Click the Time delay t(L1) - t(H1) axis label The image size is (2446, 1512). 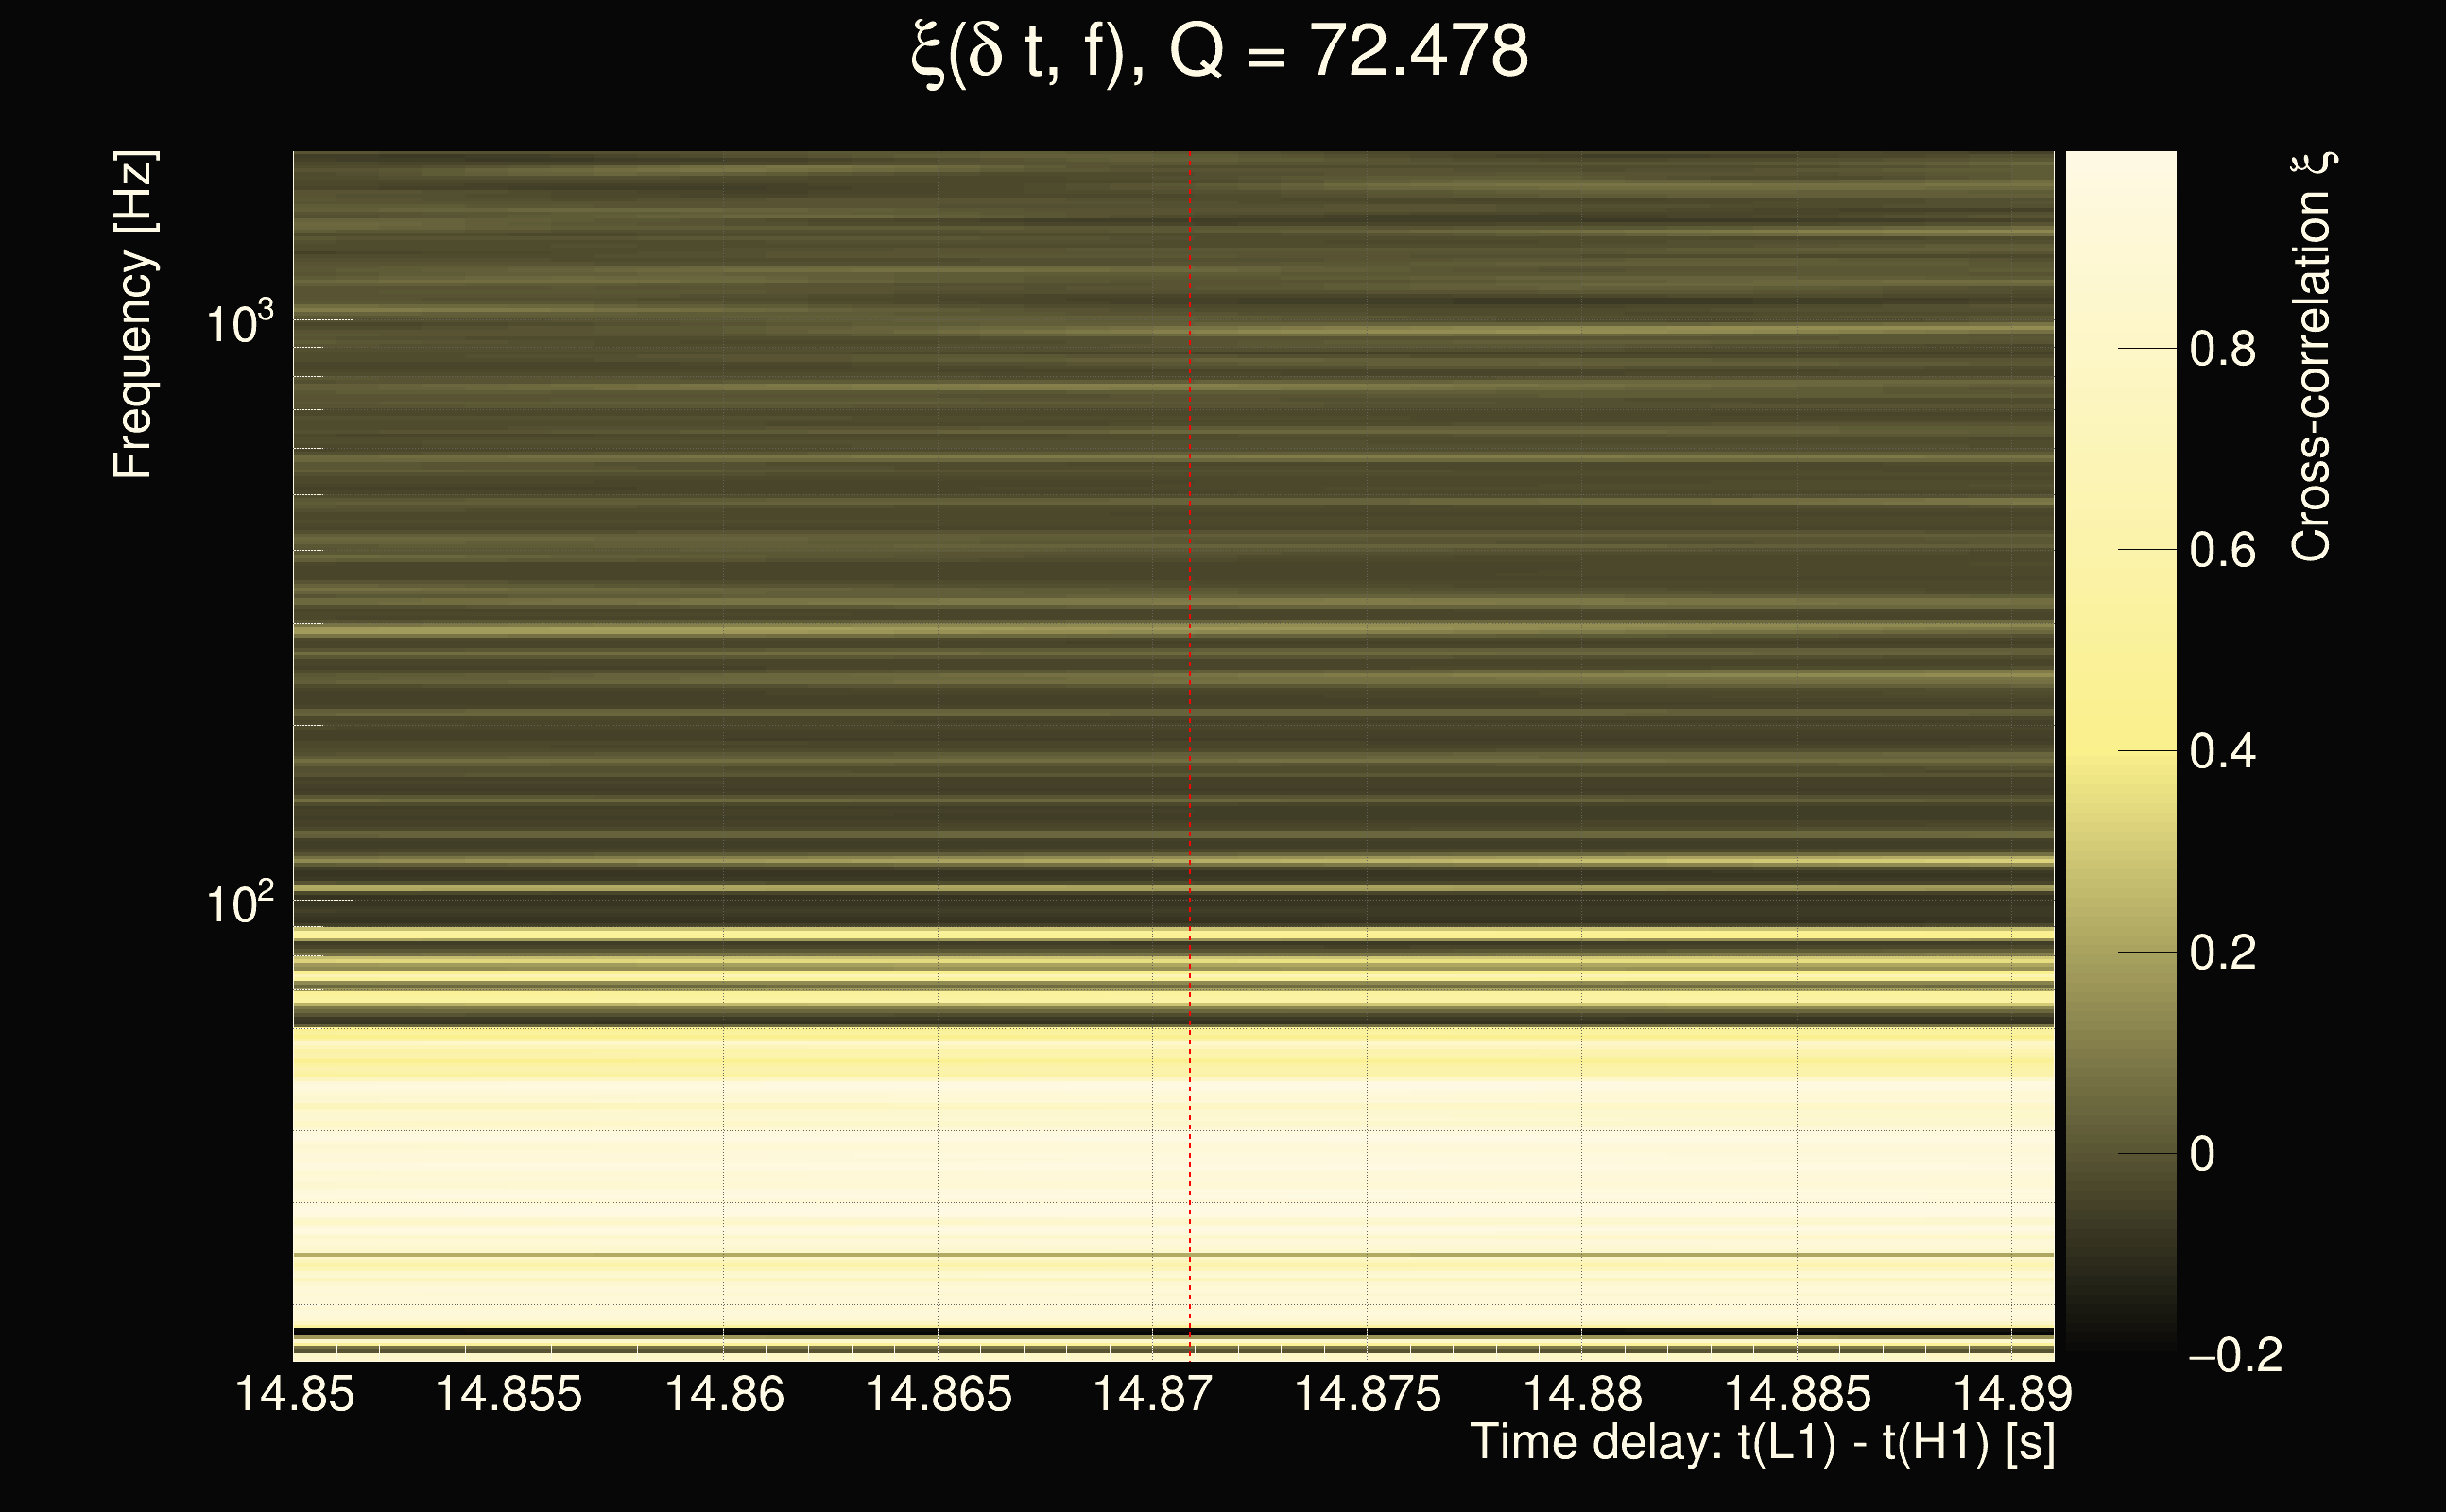coord(1762,1443)
